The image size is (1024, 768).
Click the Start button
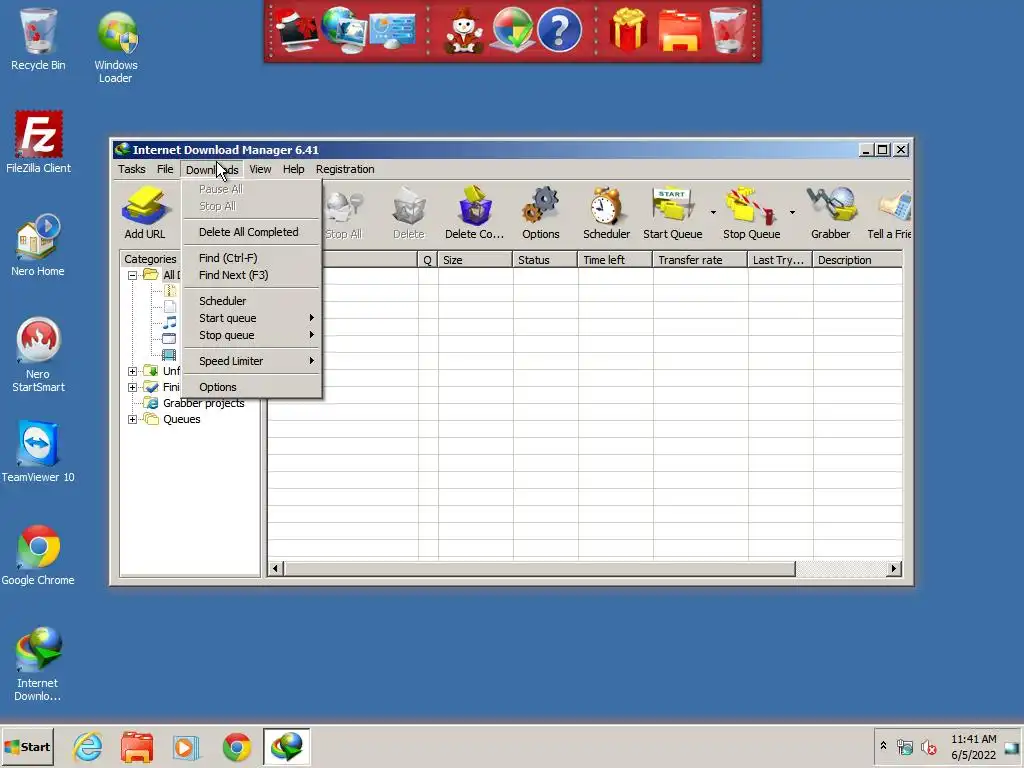click(x=27, y=747)
